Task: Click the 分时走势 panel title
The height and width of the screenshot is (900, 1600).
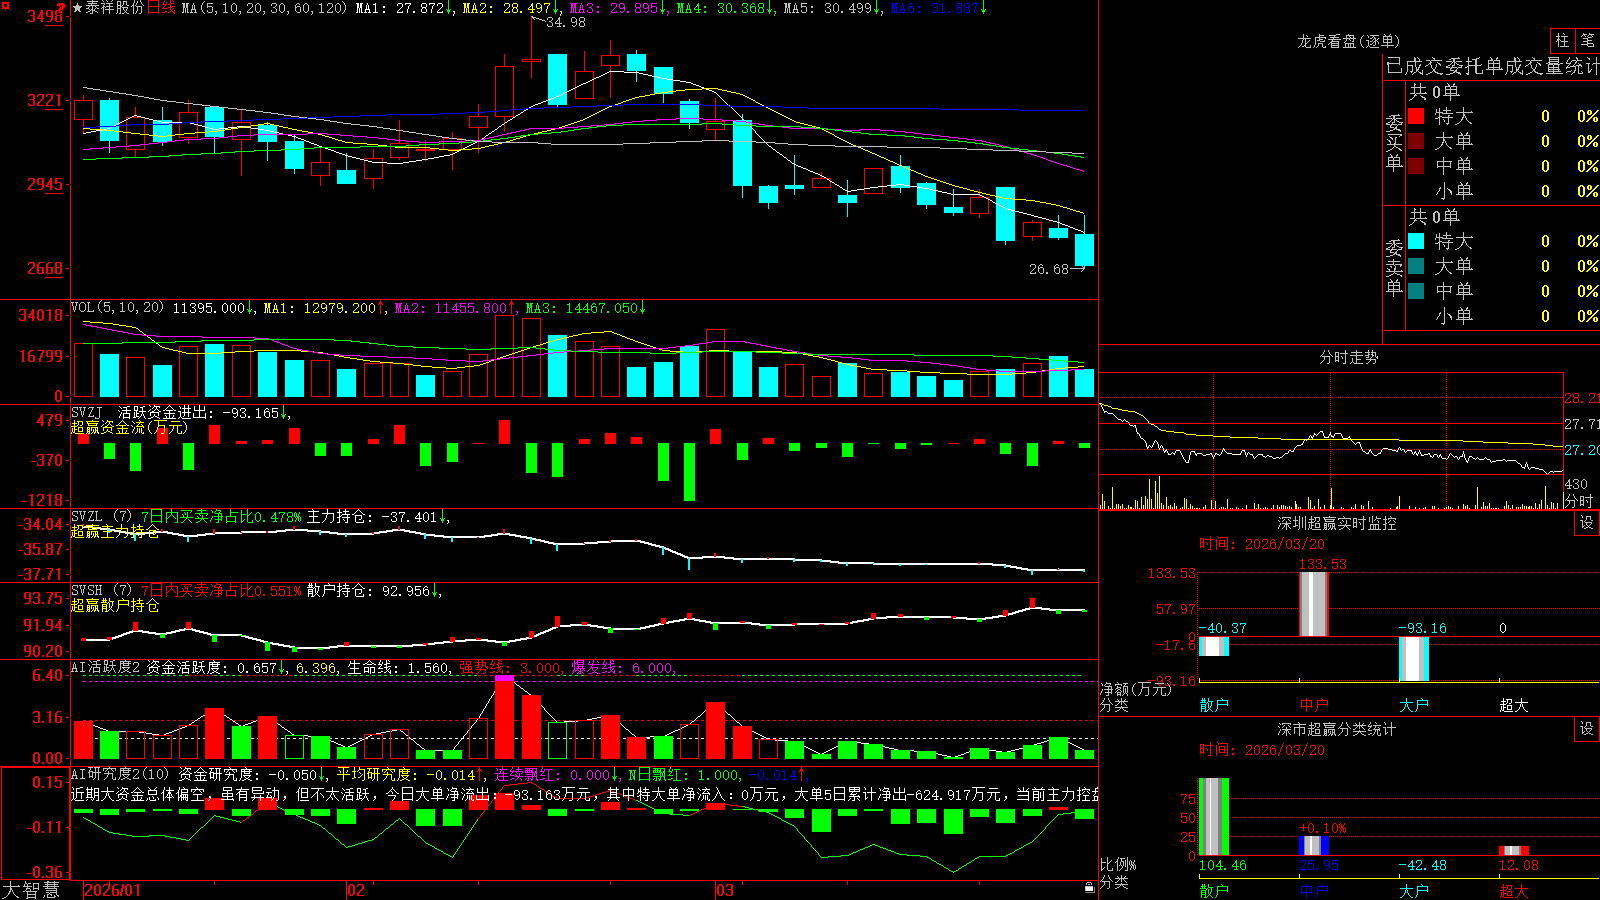Action: 1348,357
